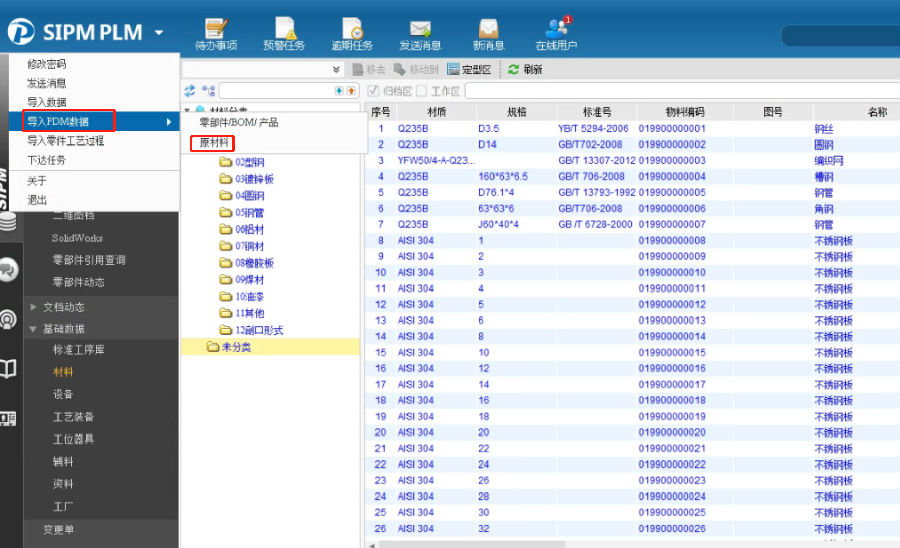This screenshot has width=900, height=548.
Task: Select the 05钢管 folder in tree
Action: (249, 213)
